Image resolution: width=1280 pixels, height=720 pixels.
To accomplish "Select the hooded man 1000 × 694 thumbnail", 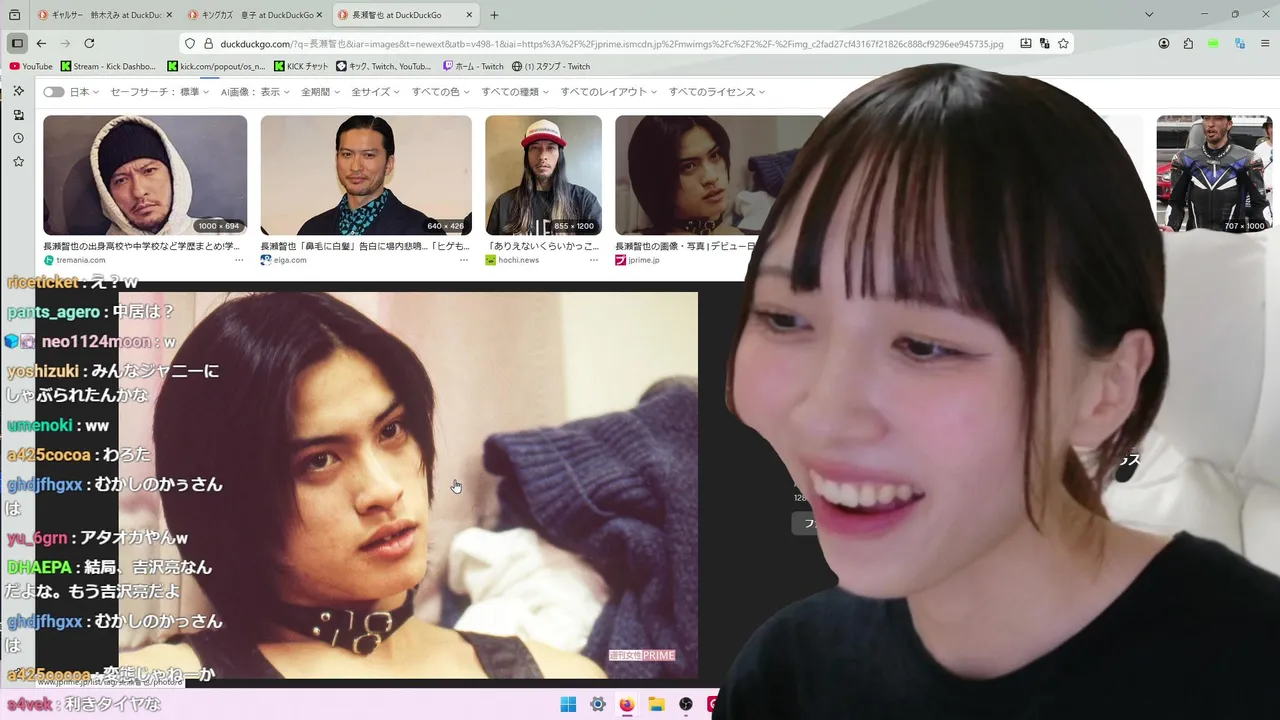I will [x=145, y=175].
